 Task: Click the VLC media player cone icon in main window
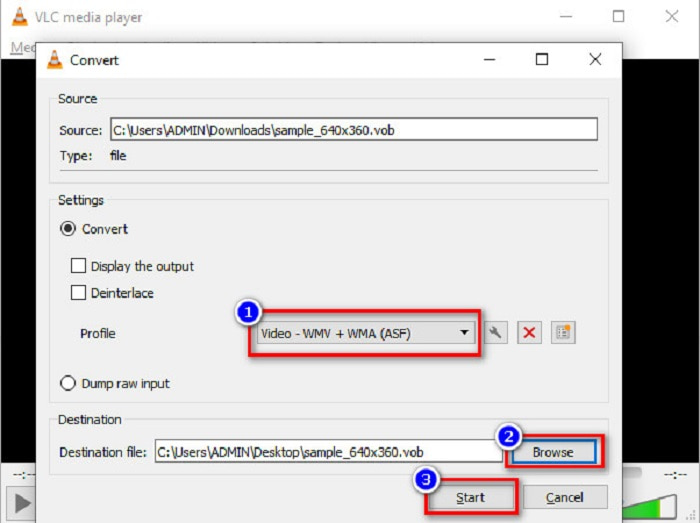click(x=20, y=17)
